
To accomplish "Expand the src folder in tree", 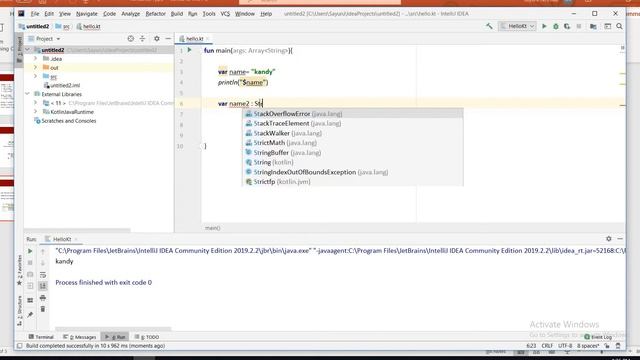I will (36, 76).
